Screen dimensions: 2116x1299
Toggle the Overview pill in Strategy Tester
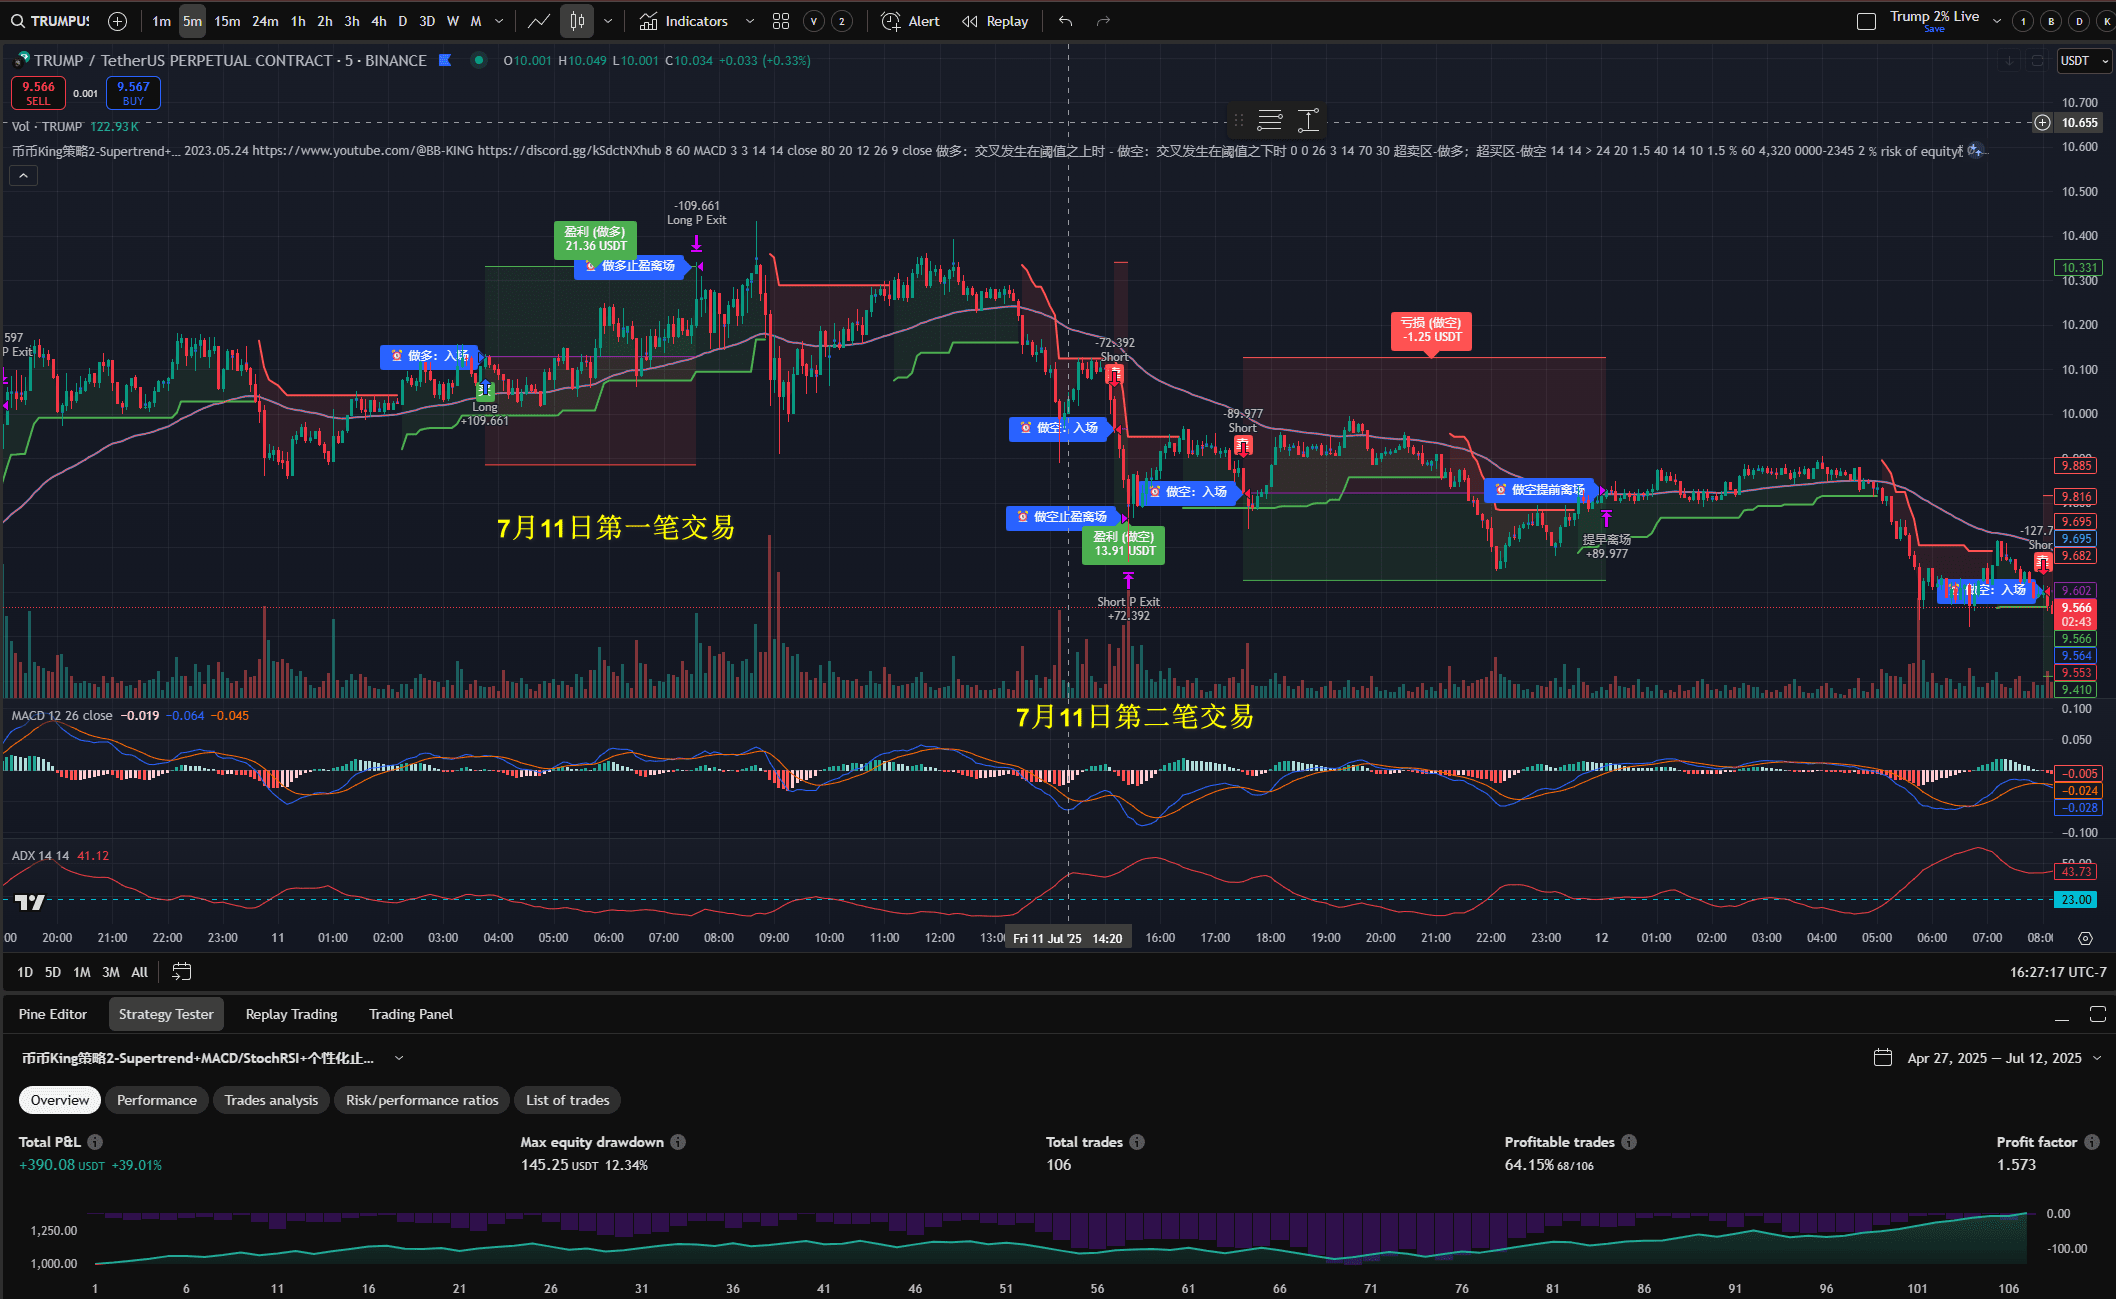point(60,1100)
